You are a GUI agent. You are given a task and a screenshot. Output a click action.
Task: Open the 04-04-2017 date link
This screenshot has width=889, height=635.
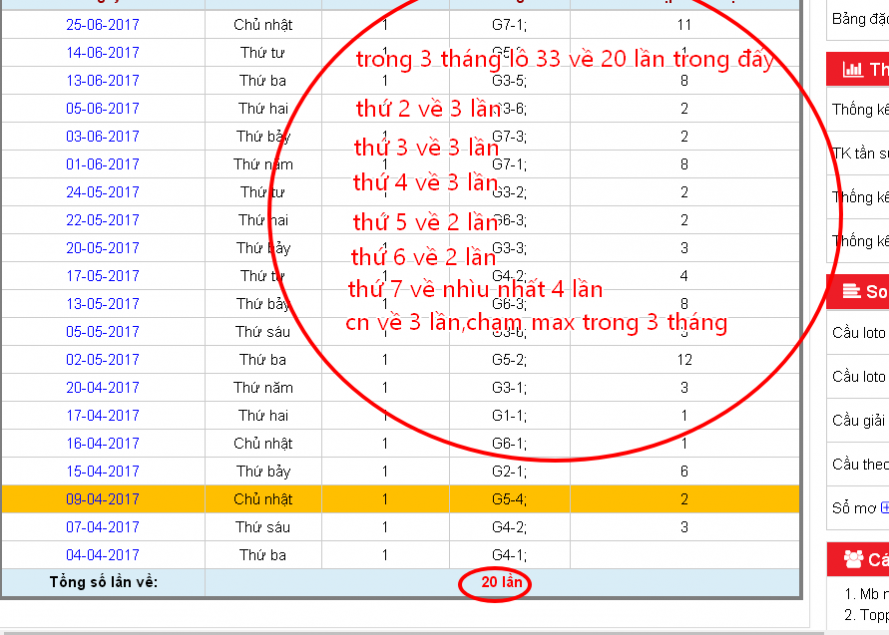pos(103,555)
